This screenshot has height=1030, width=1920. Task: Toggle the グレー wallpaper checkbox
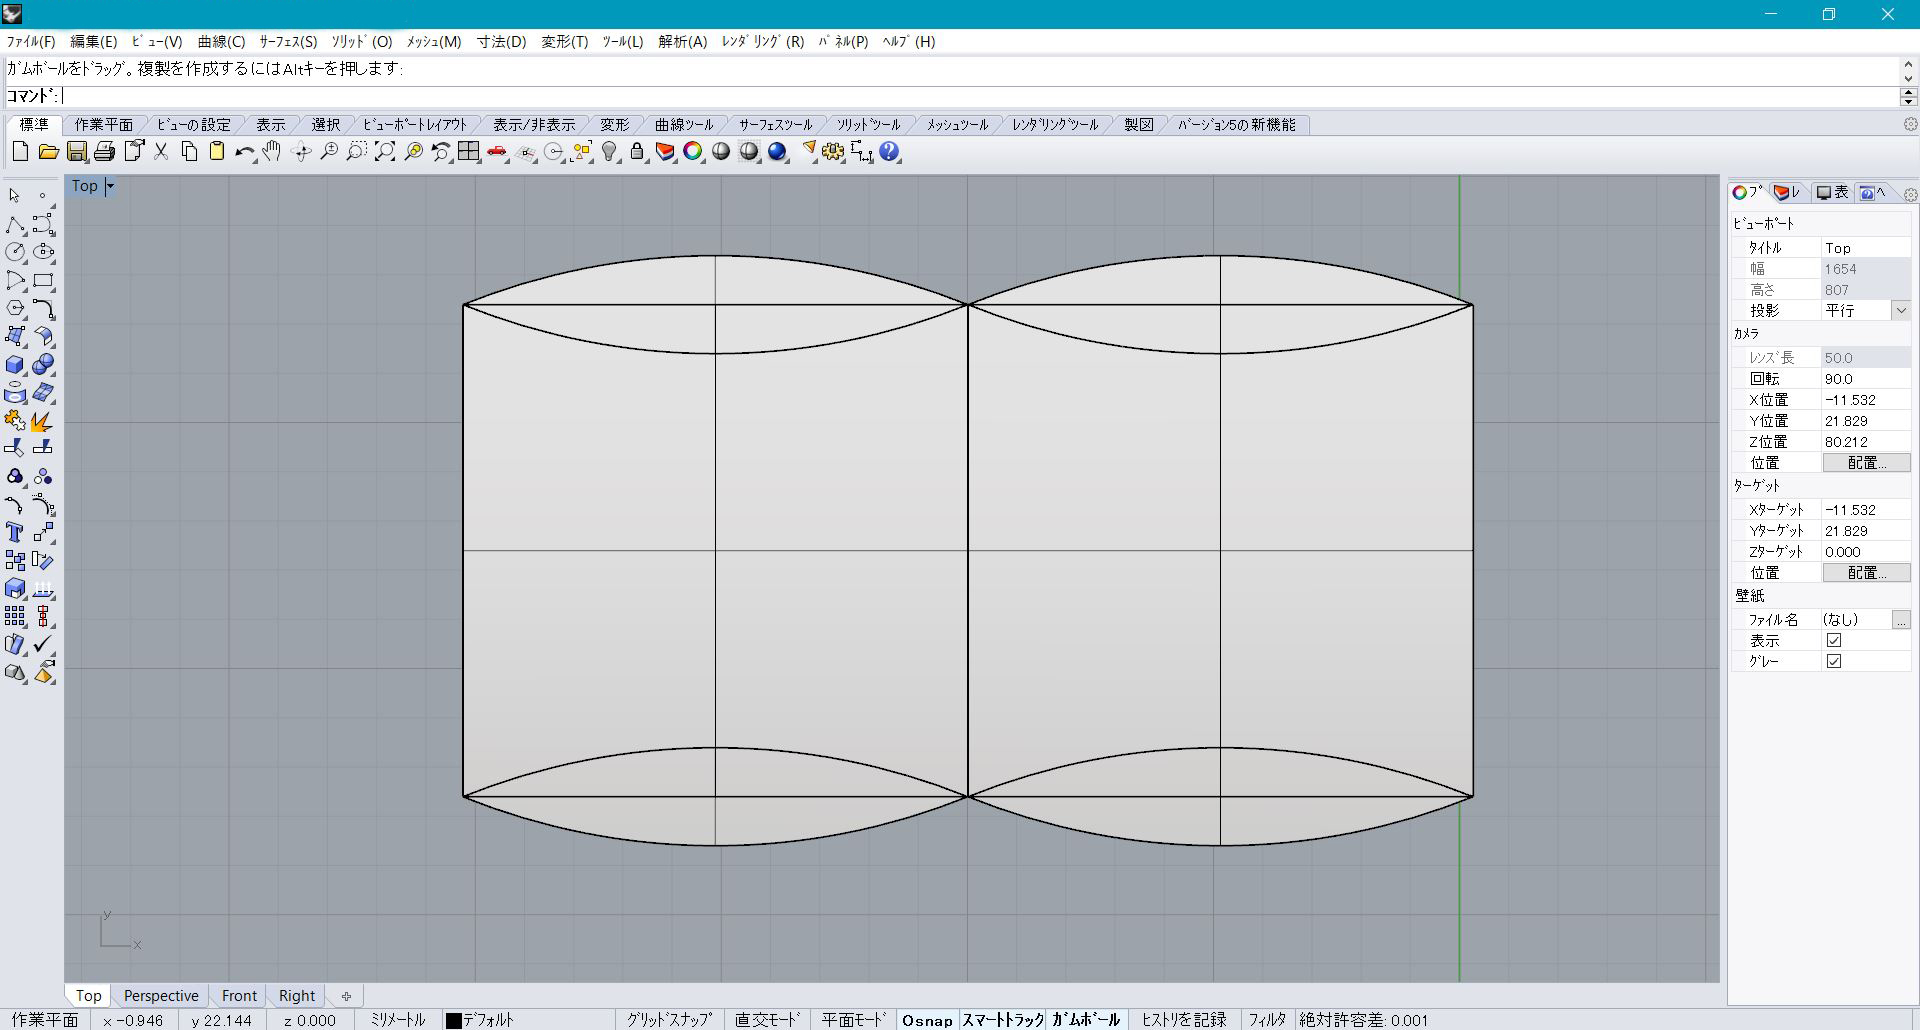pos(1833,661)
